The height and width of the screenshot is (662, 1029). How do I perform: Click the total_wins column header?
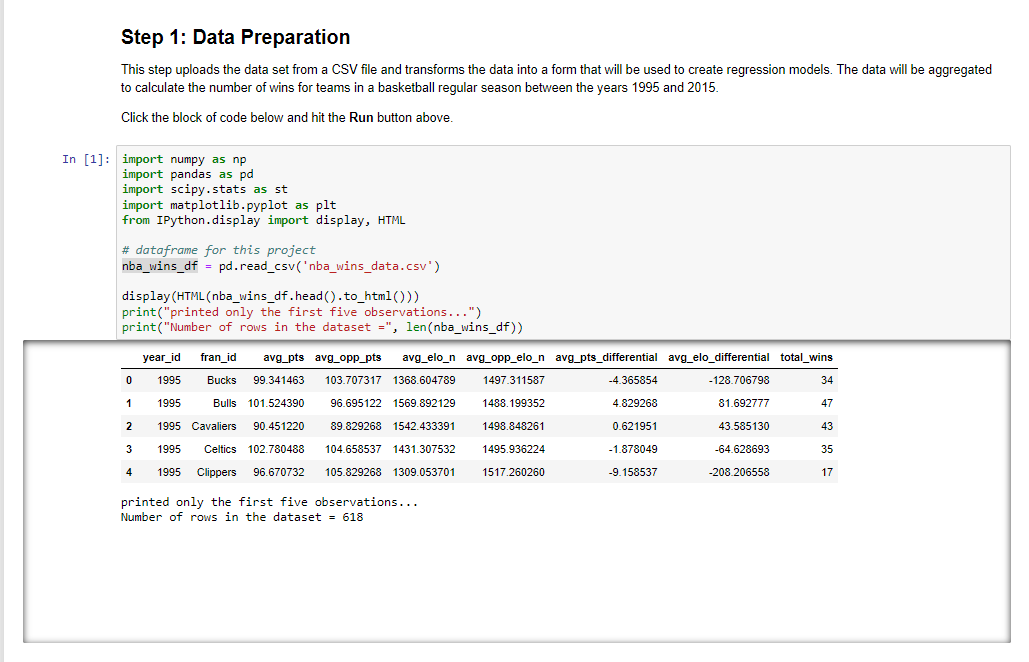(x=807, y=358)
